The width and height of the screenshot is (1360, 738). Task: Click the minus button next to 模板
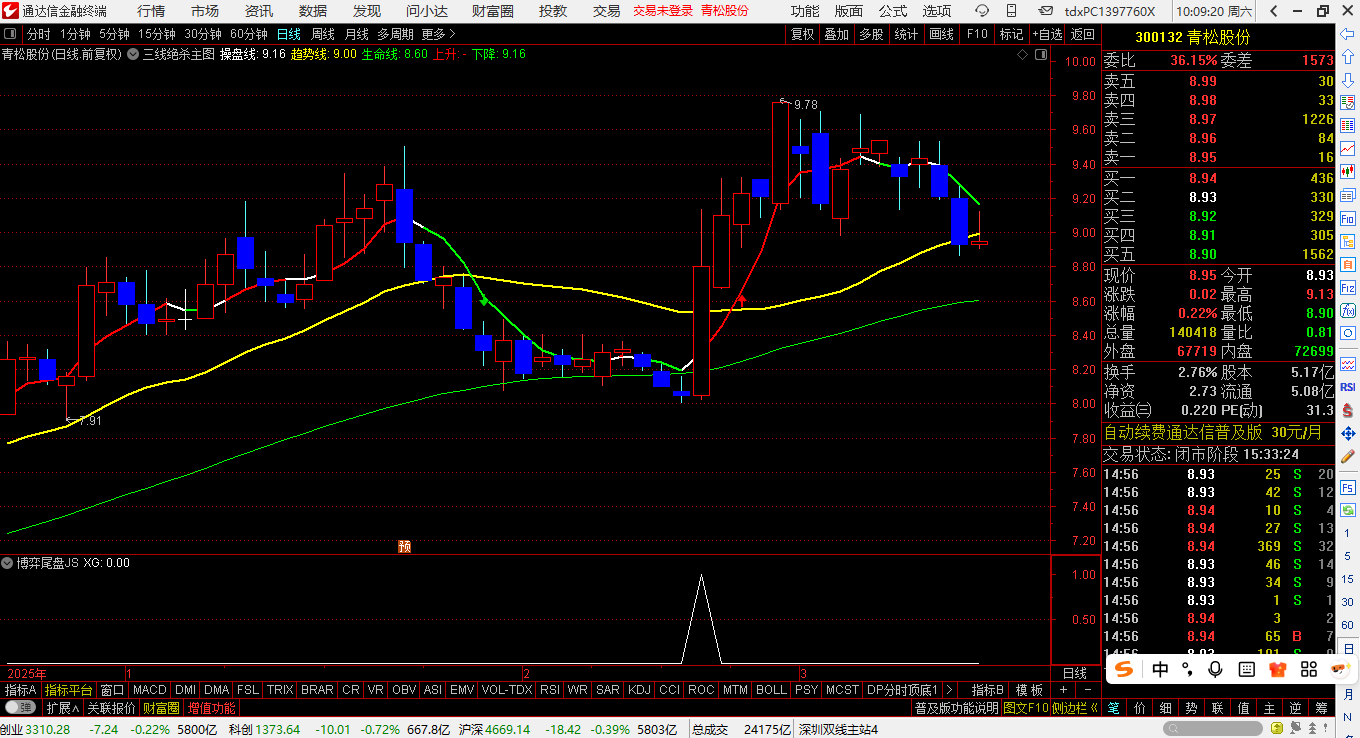(1086, 690)
